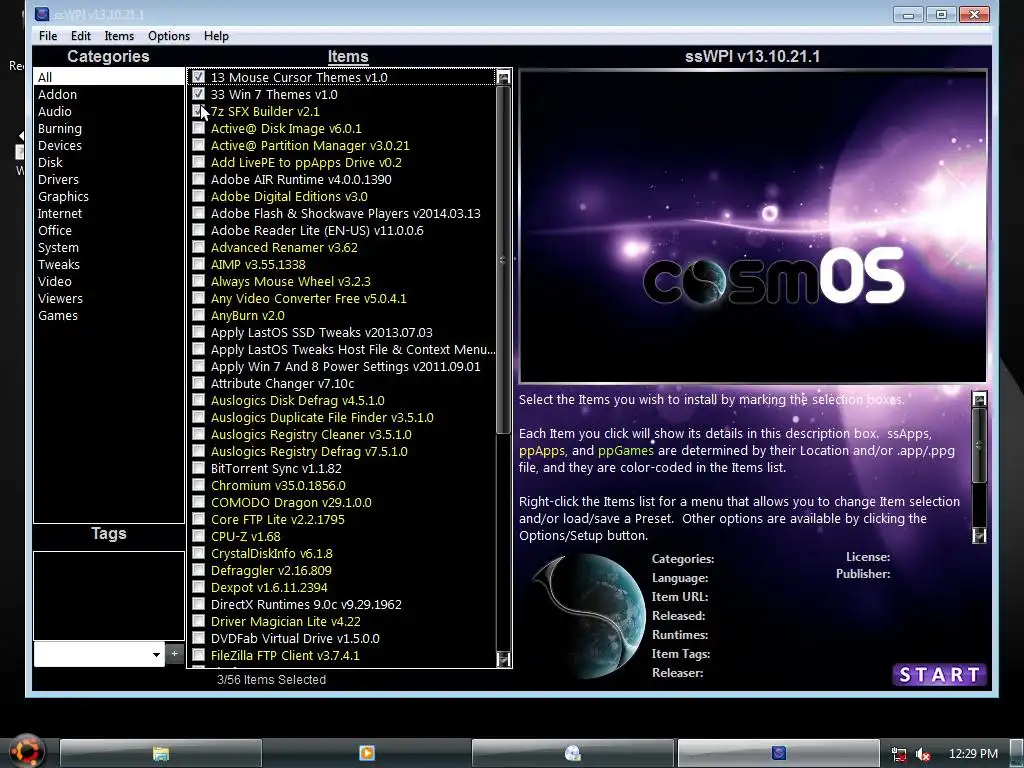
Task: Click the plus button beside tags dropdown
Action: (174, 654)
